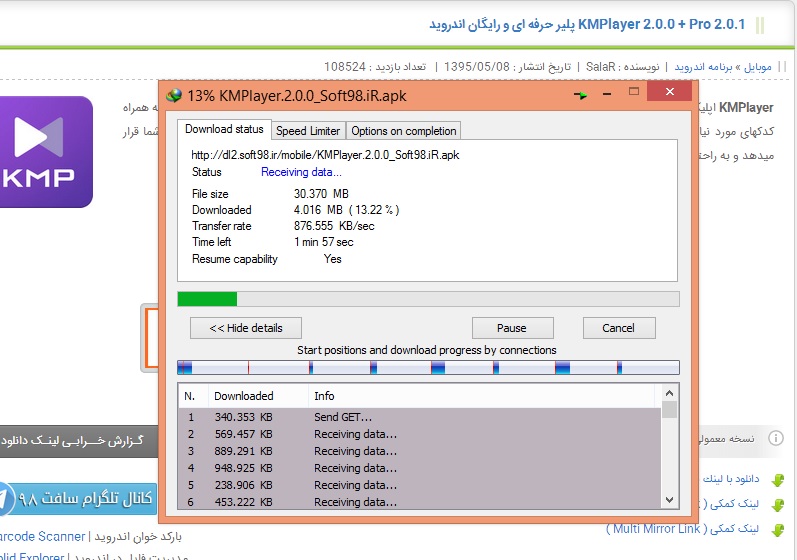Select the Download status tab

[x=224, y=130]
